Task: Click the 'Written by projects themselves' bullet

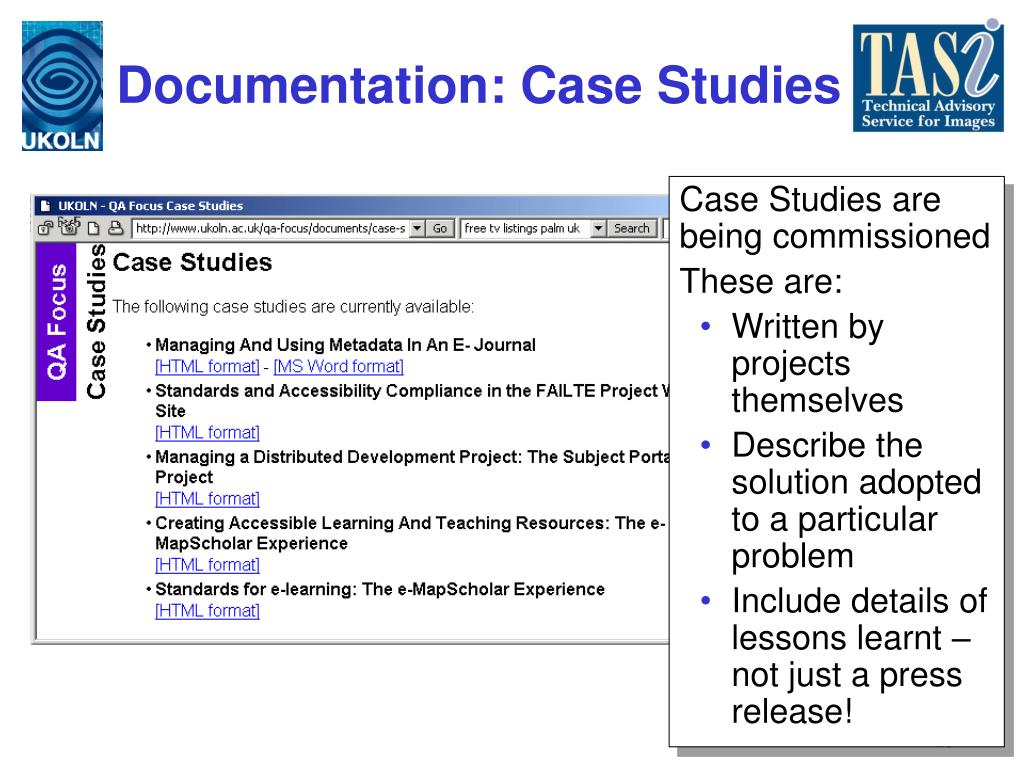Action: coord(816,363)
